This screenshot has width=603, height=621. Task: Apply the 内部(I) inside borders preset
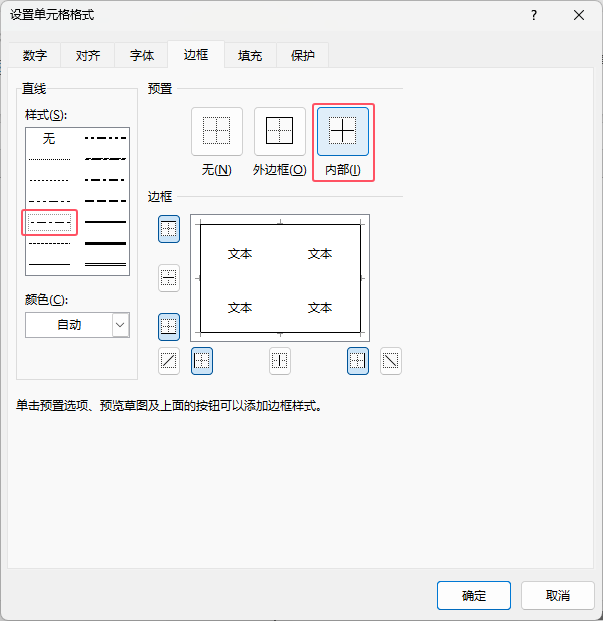point(343,131)
